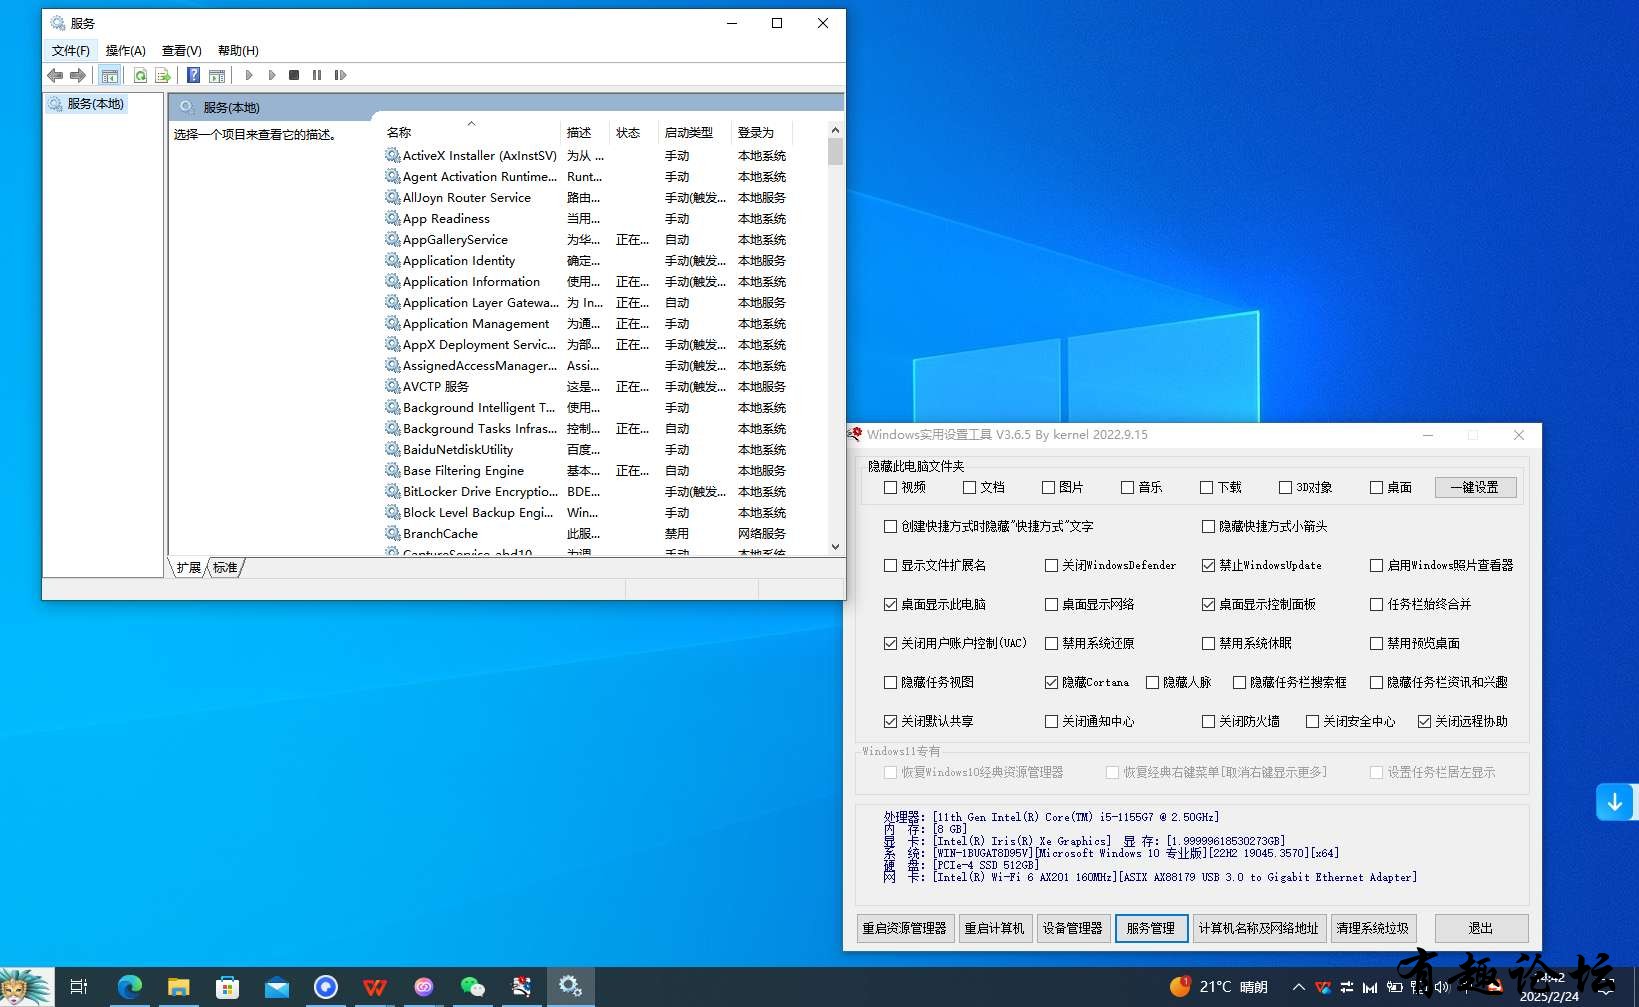
Task: Check 关闭WindowsDefender option
Action: click(1051, 565)
